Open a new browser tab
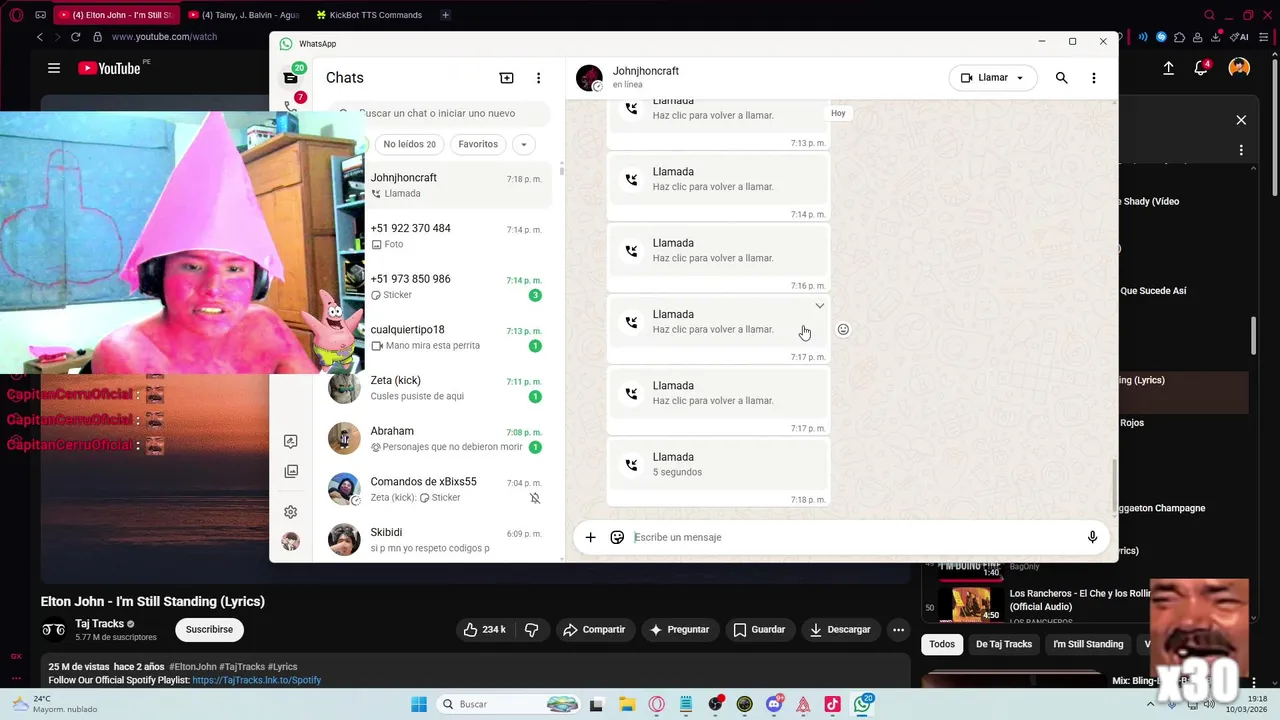Viewport: 1280px width, 720px height. (445, 15)
